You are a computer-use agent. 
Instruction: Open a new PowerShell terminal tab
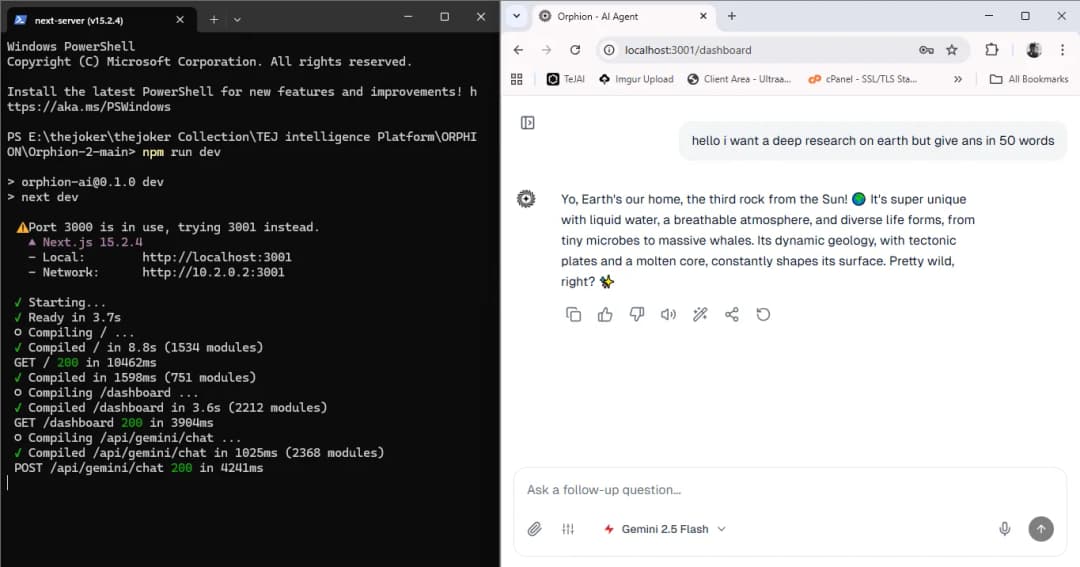click(214, 19)
